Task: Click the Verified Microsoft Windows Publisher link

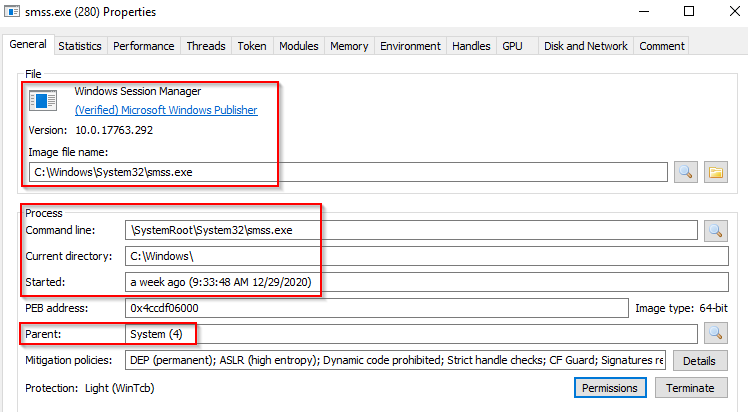Action: 166,110
